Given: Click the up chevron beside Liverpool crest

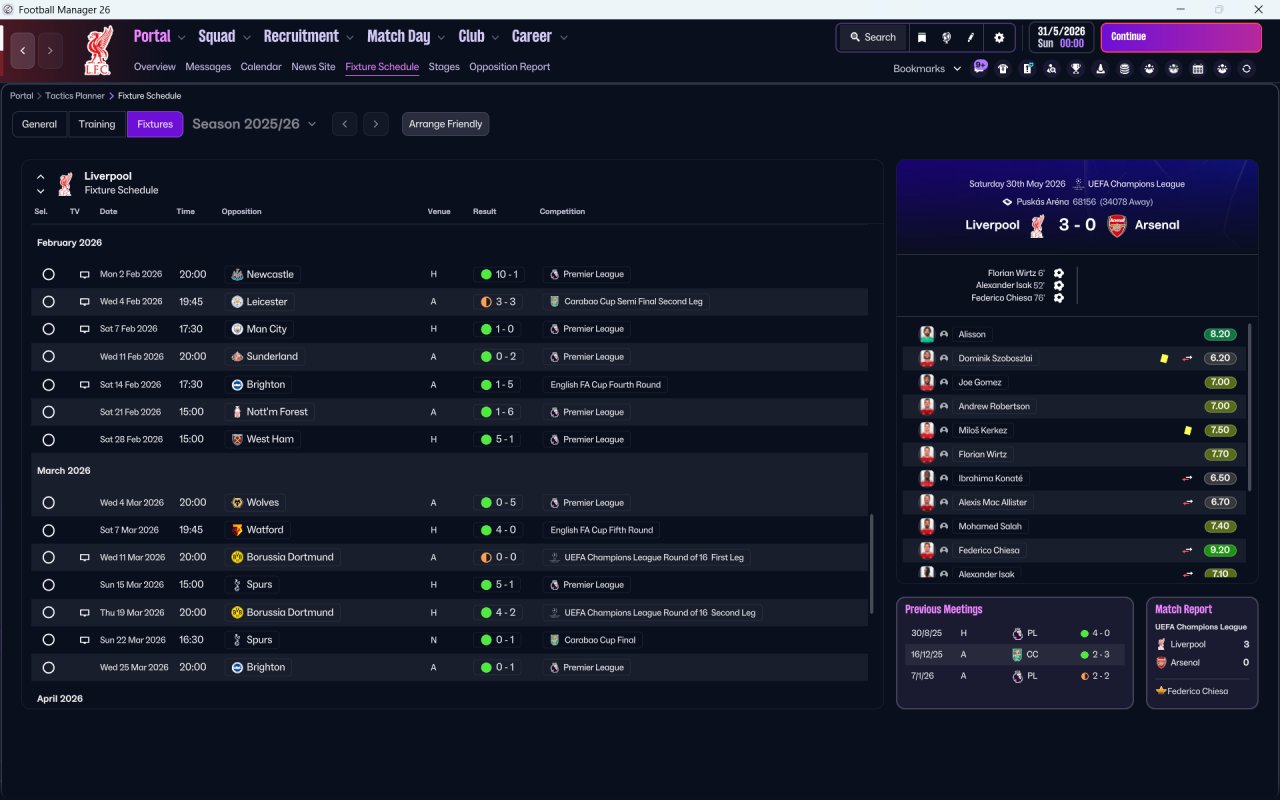Looking at the screenshot, I should (x=41, y=177).
